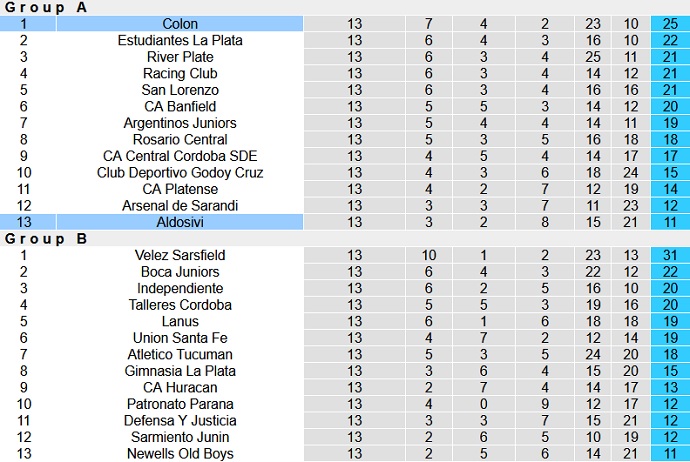Select Club Deportivo Godoy Cruz
This screenshot has width=690, height=462.
(180, 172)
